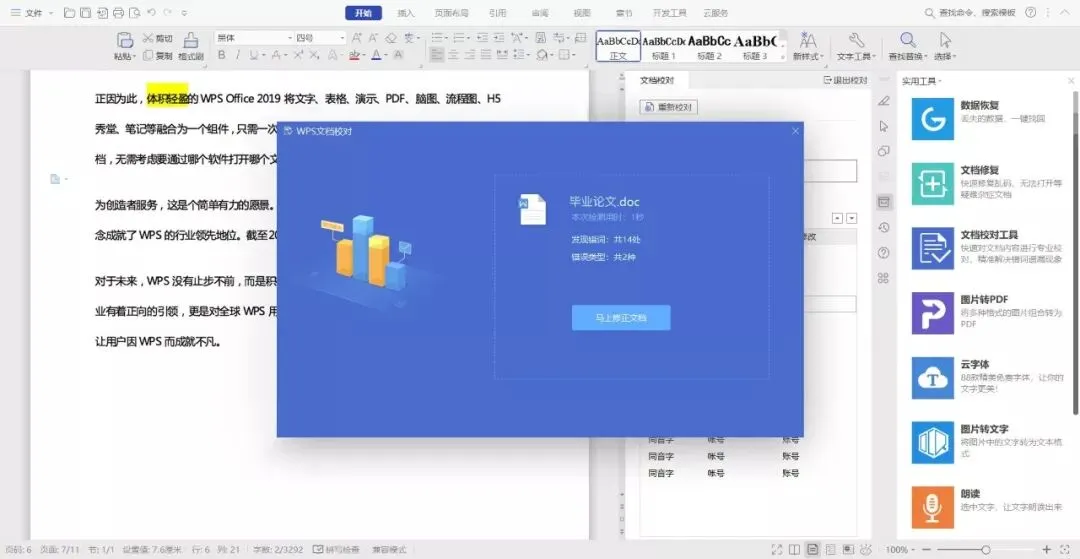Click 退出校对 button

[x=845, y=81]
